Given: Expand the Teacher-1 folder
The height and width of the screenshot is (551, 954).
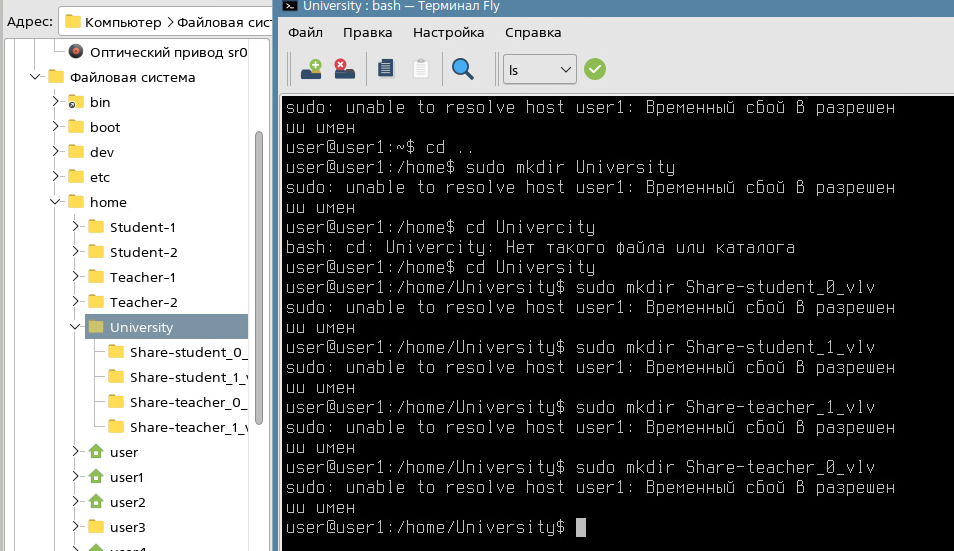Looking at the screenshot, I should click(x=75, y=277).
